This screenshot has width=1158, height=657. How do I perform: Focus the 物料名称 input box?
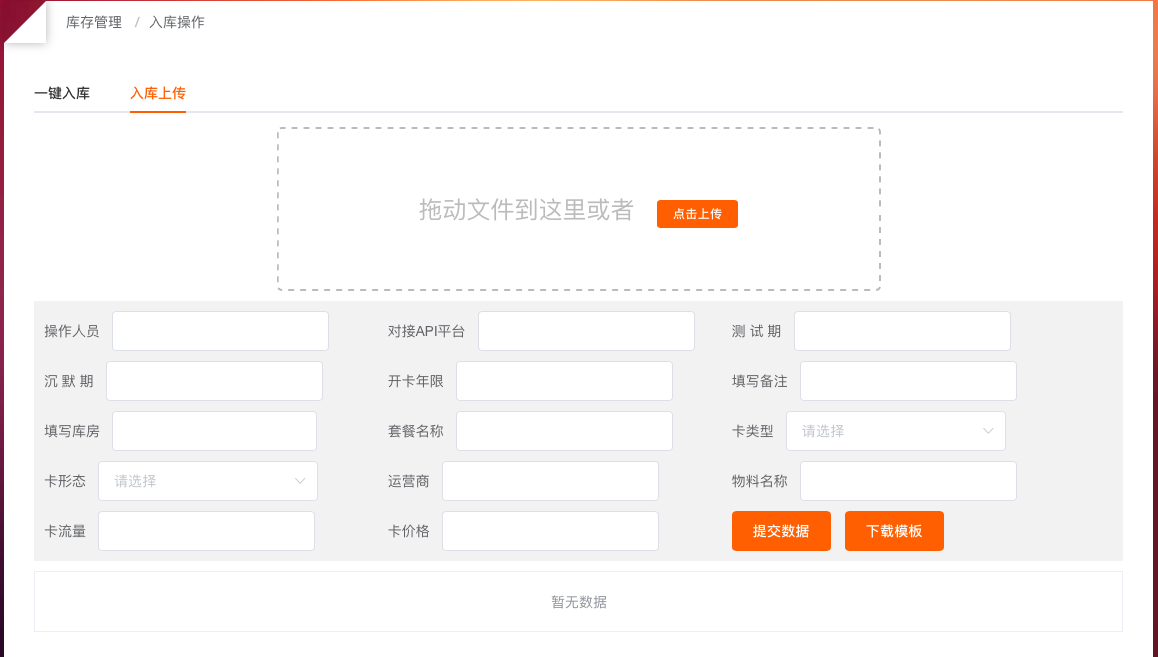[x=908, y=481]
